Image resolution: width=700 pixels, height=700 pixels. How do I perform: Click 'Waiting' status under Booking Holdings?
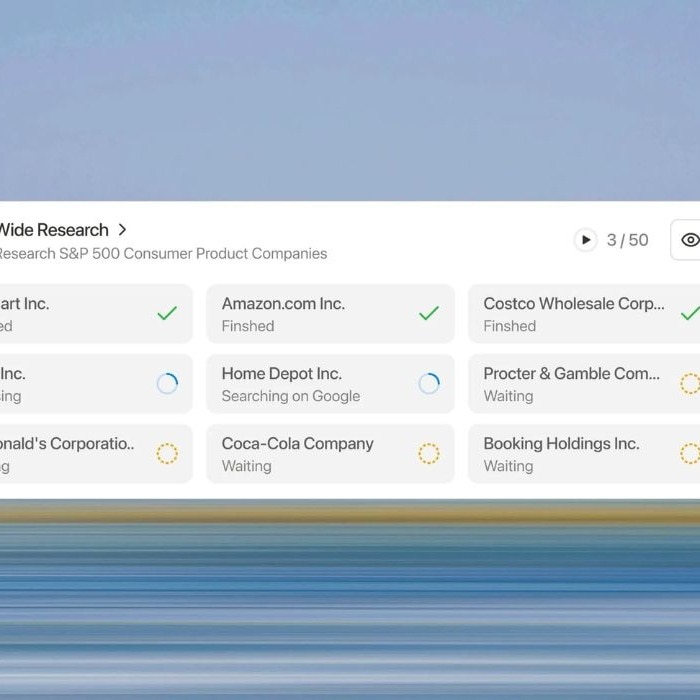click(508, 466)
